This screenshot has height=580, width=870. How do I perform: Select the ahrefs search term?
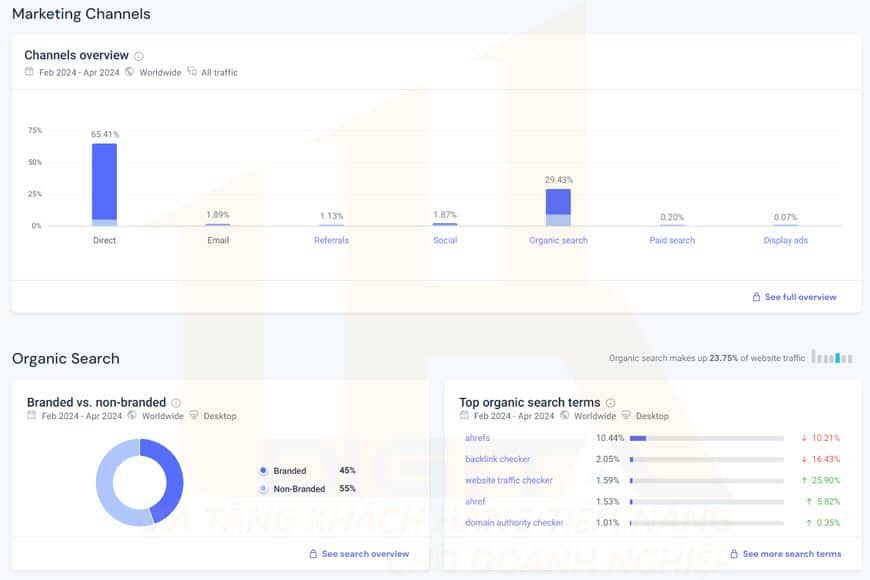coord(477,438)
